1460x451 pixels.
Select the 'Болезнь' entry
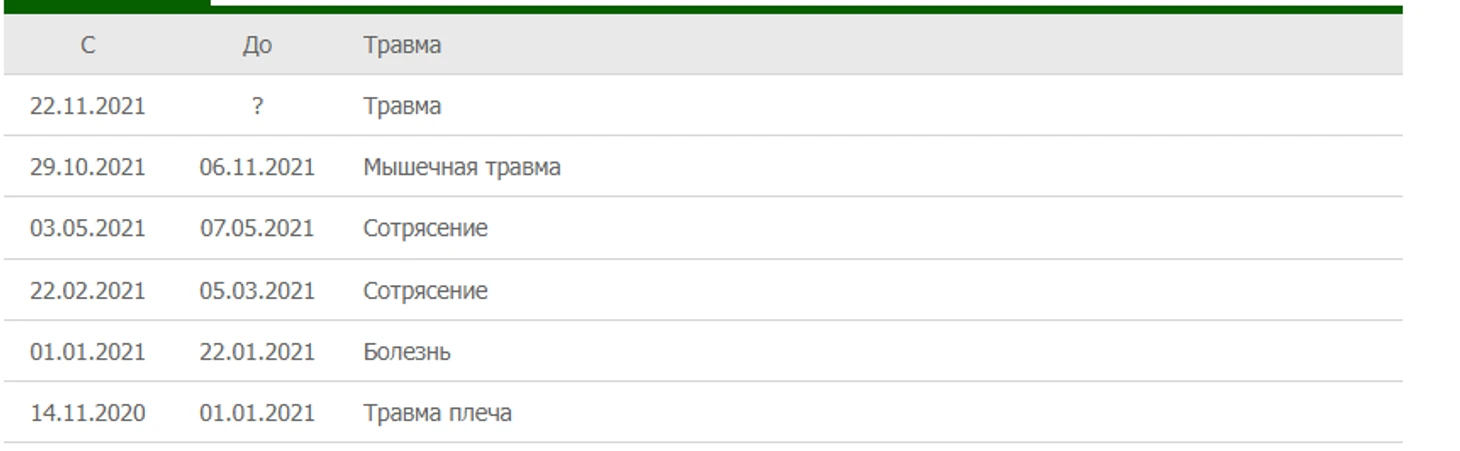(x=407, y=352)
